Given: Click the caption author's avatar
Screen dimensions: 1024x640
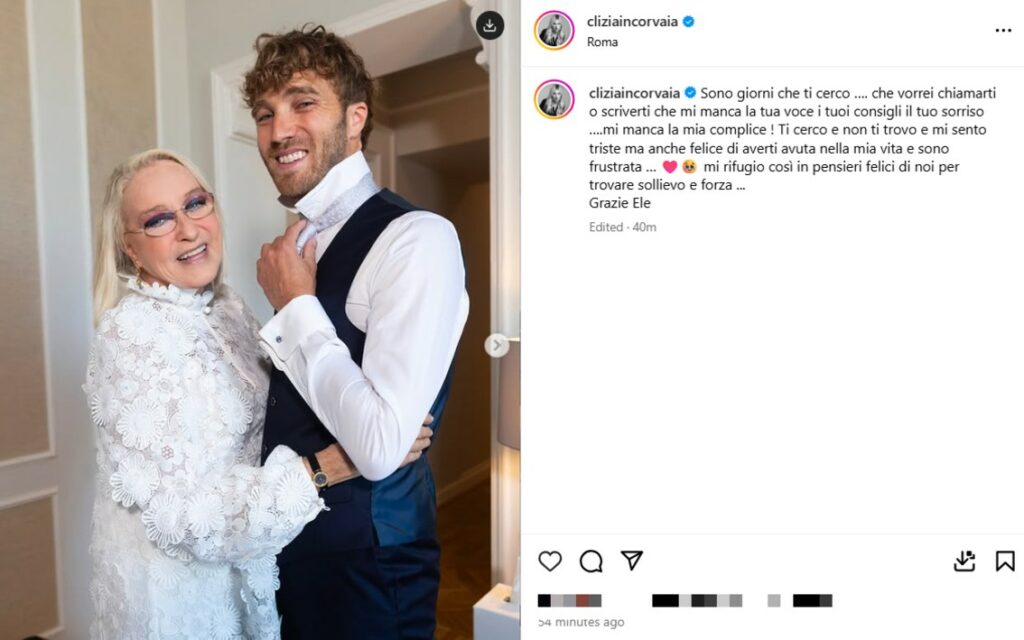Looking at the screenshot, I should pyautogui.click(x=554, y=99).
